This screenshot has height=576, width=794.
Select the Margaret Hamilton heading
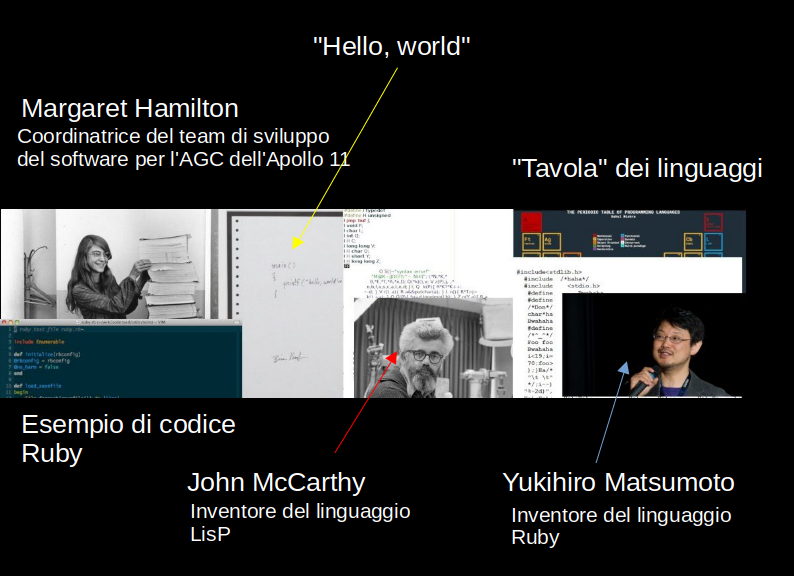click(x=130, y=108)
